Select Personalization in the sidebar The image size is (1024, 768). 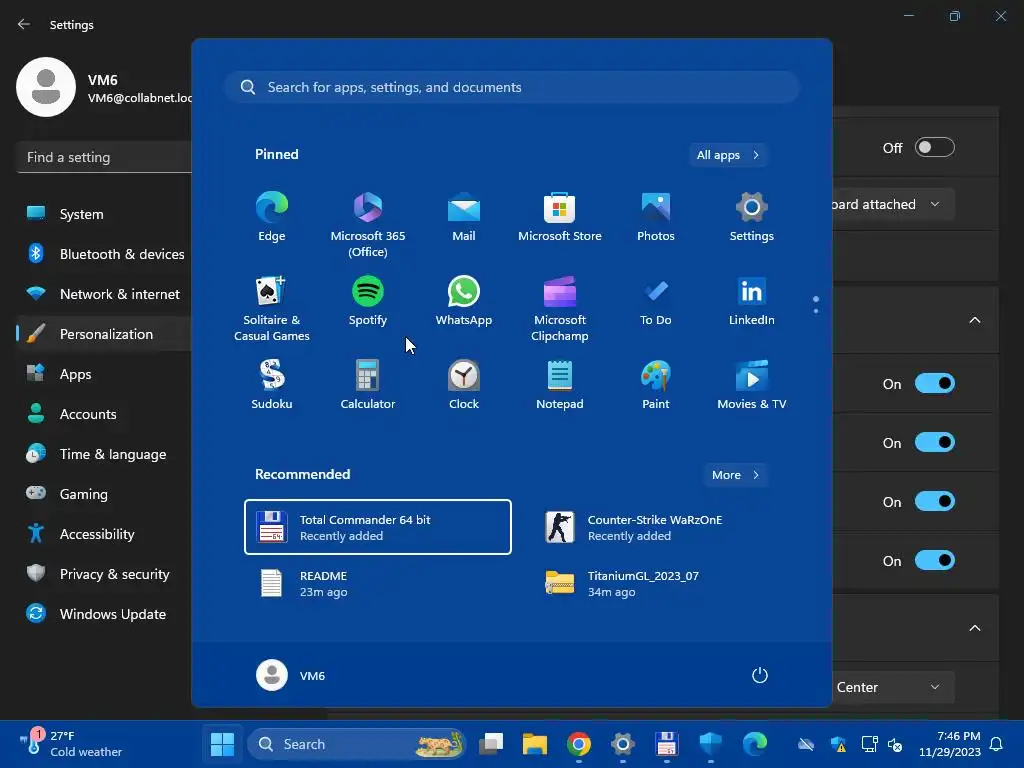104,334
